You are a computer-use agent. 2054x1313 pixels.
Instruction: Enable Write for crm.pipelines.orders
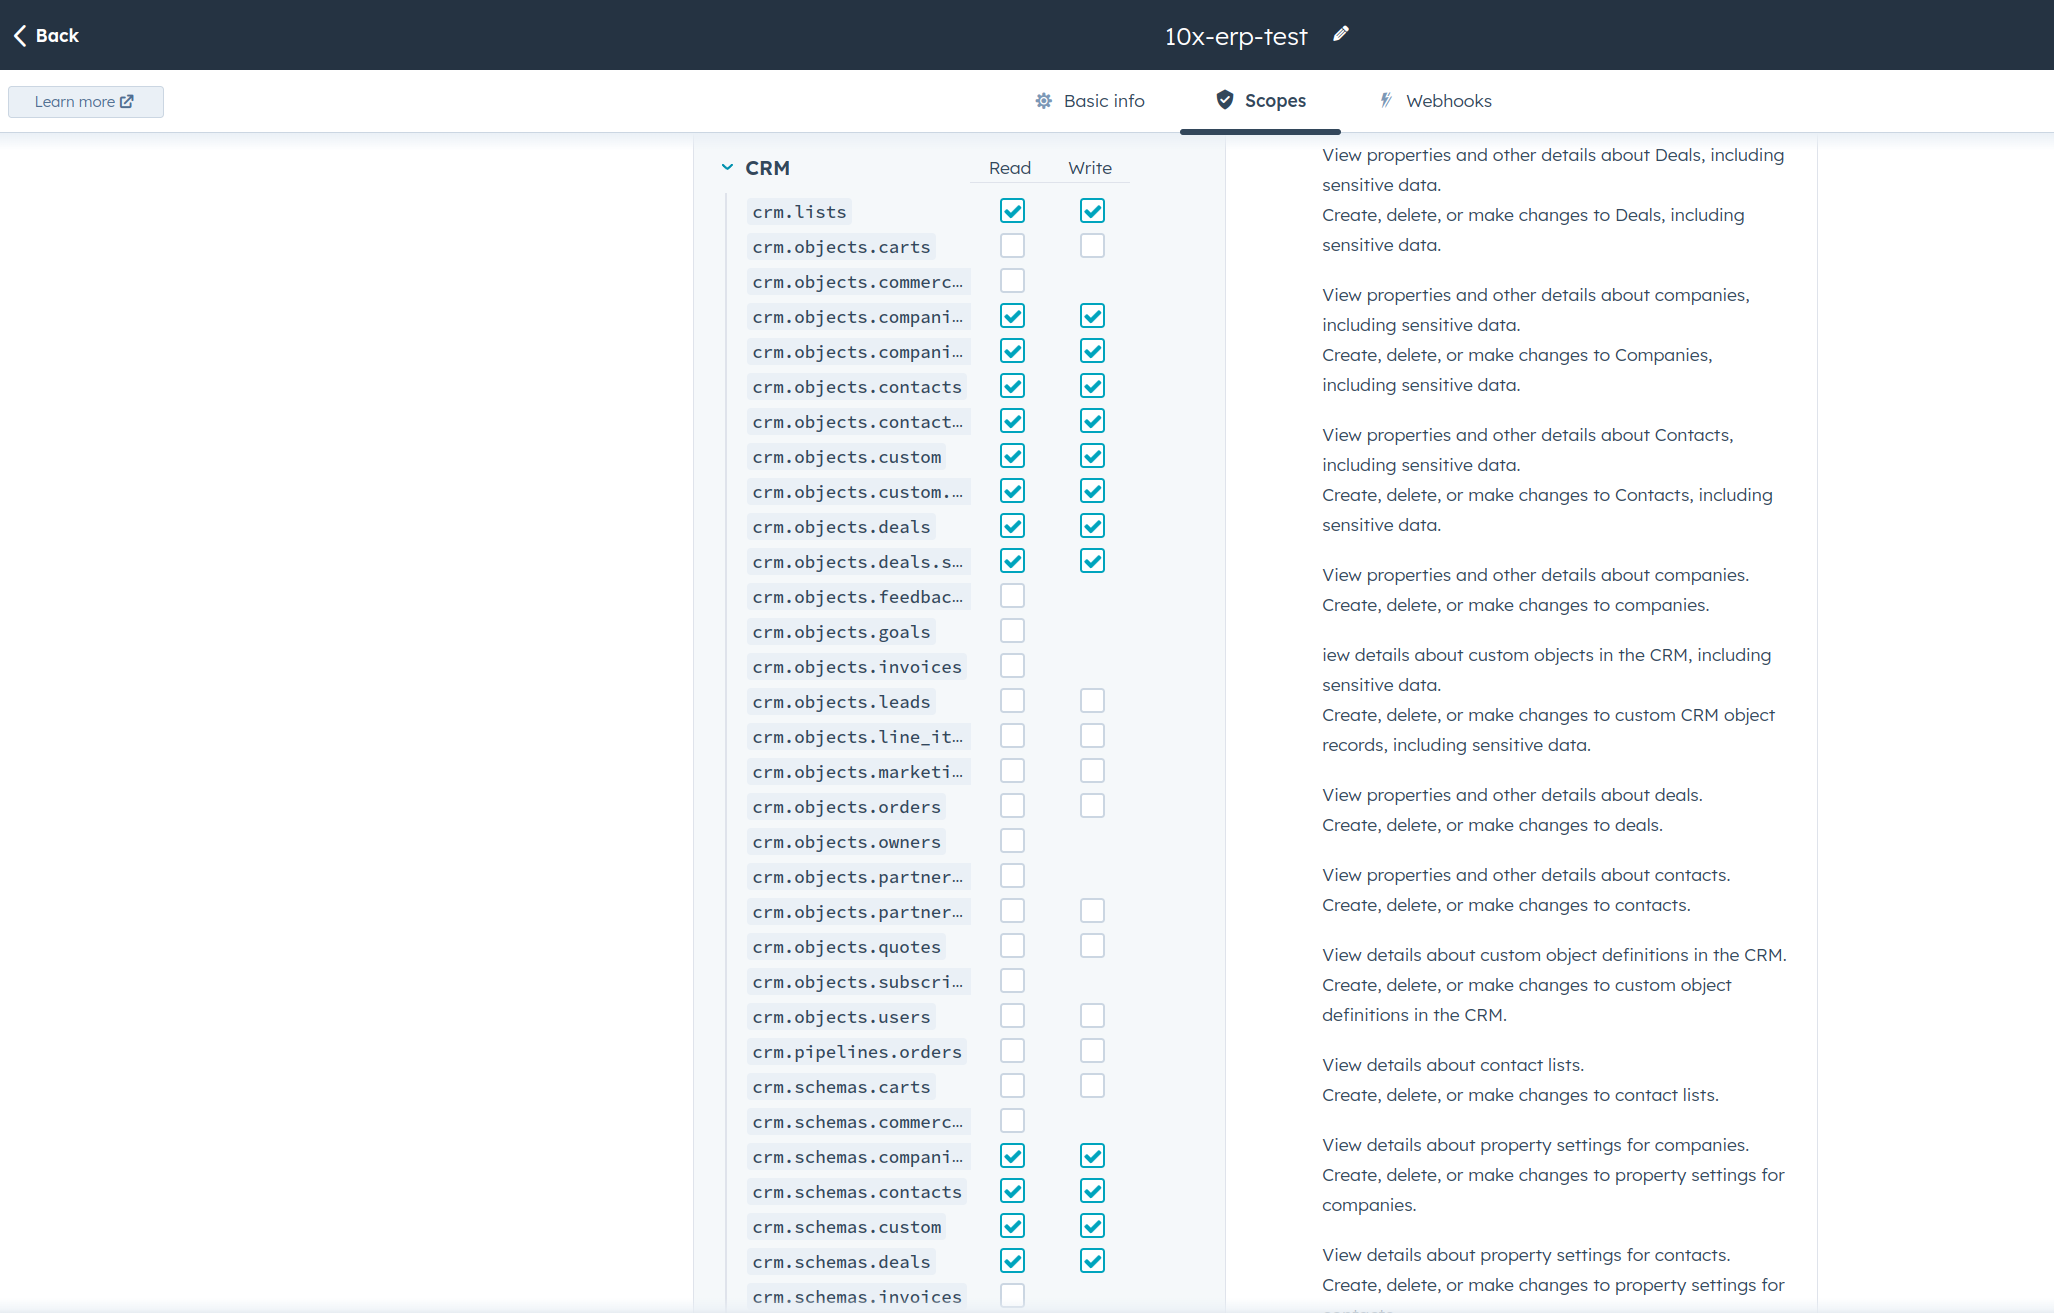[1092, 1051]
